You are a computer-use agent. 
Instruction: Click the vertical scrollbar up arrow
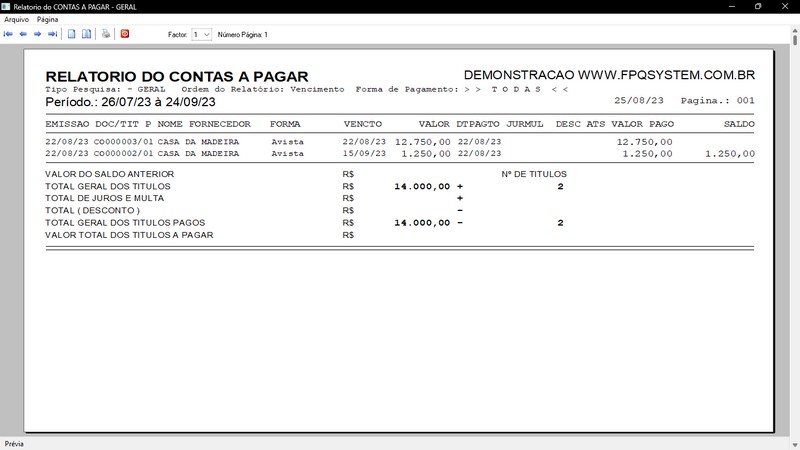tap(795, 30)
